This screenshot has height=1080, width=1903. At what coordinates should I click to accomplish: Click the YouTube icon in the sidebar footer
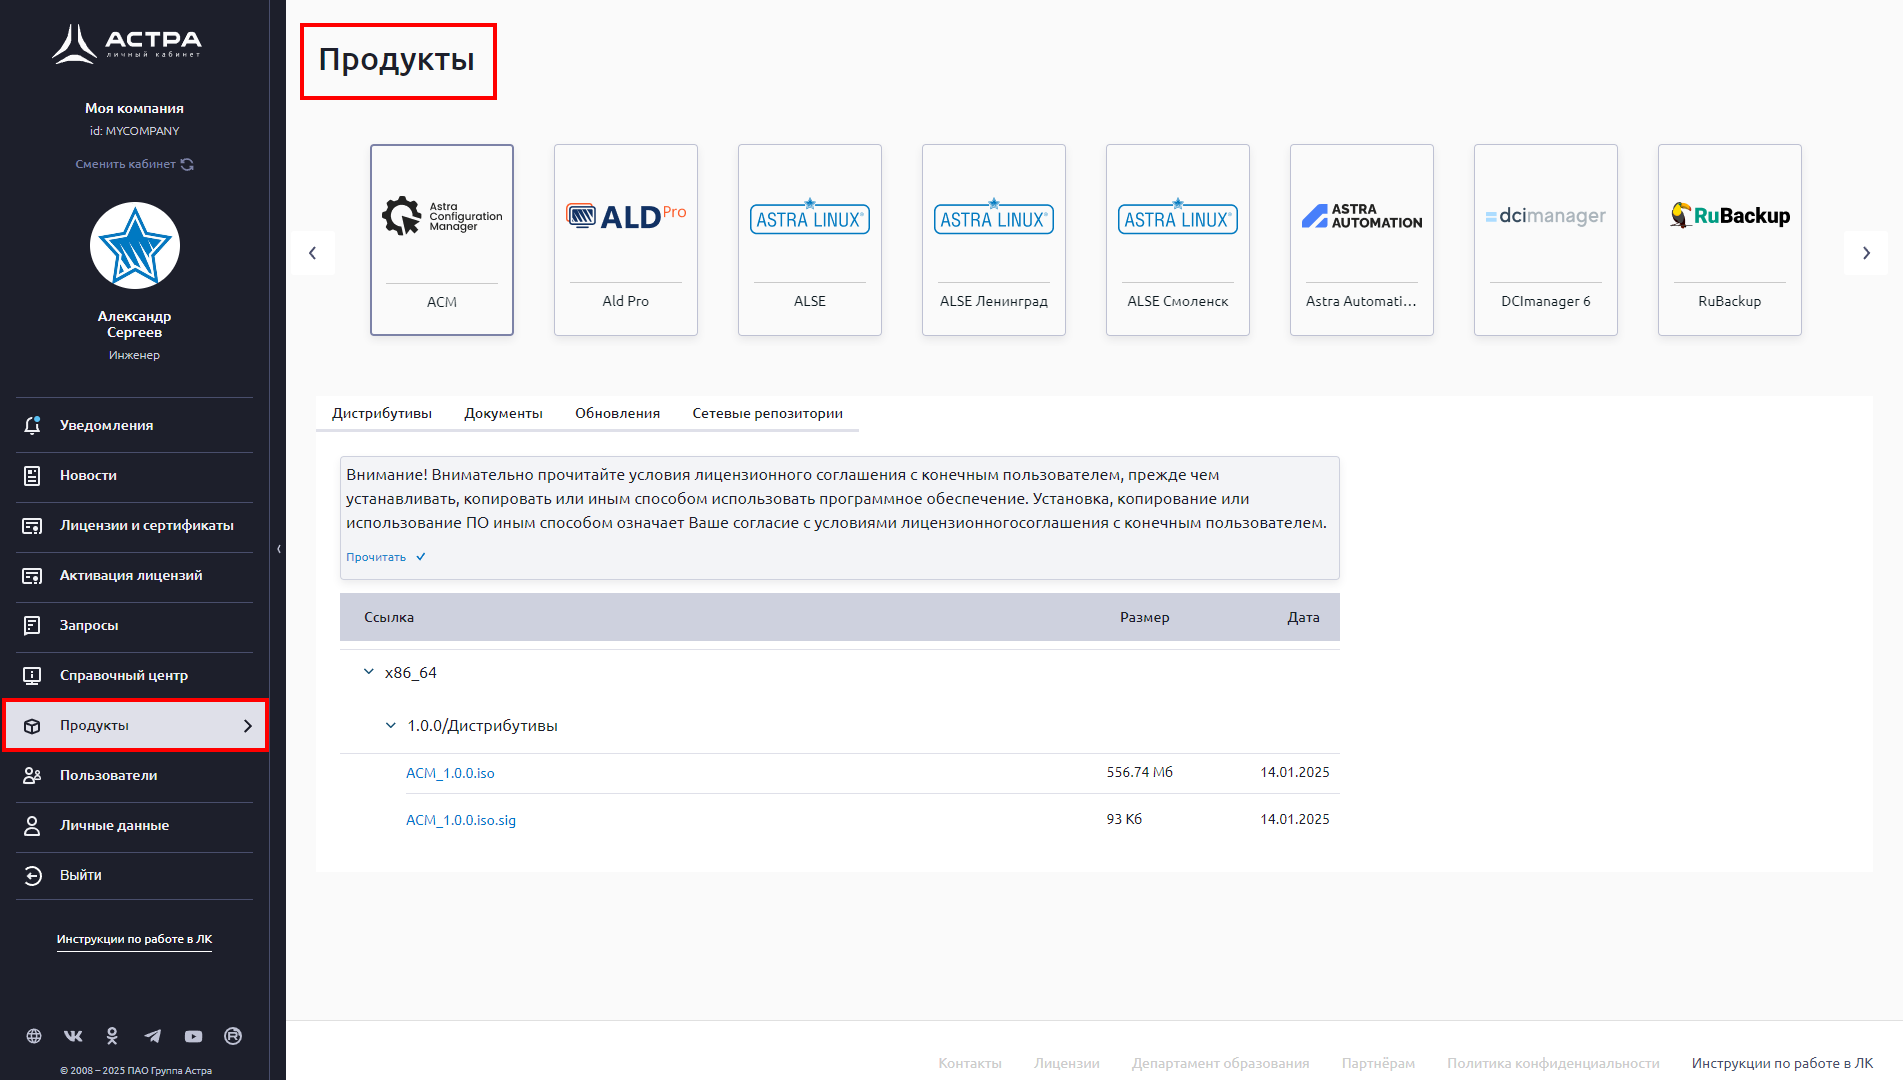193,1036
